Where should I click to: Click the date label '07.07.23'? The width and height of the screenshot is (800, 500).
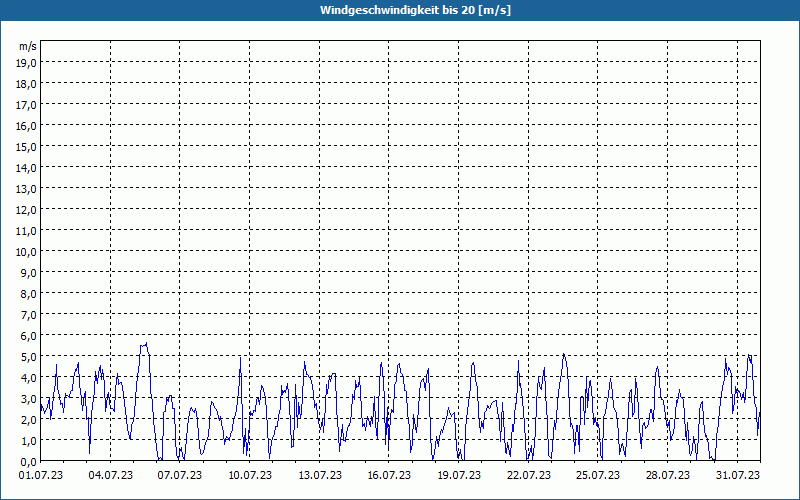[x=180, y=476]
